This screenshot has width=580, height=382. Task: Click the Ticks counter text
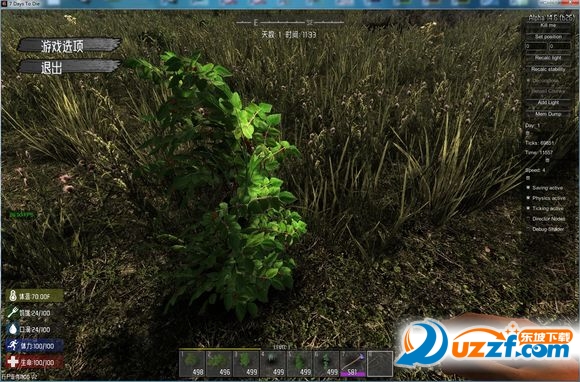click(x=540, y=143)
